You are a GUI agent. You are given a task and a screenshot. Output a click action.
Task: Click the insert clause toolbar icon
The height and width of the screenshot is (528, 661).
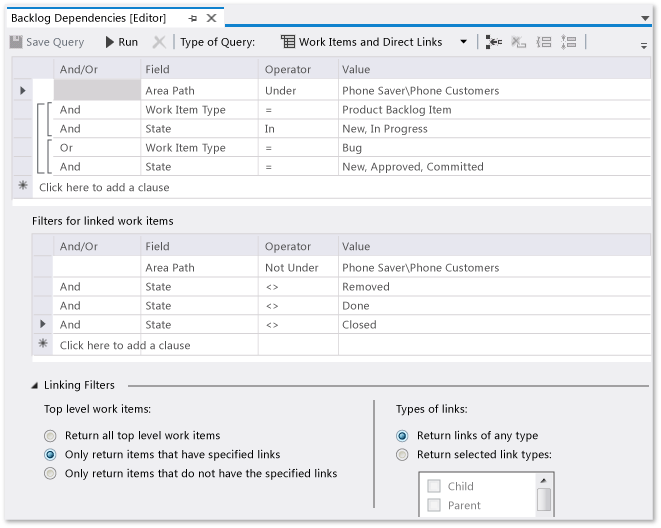493,42
